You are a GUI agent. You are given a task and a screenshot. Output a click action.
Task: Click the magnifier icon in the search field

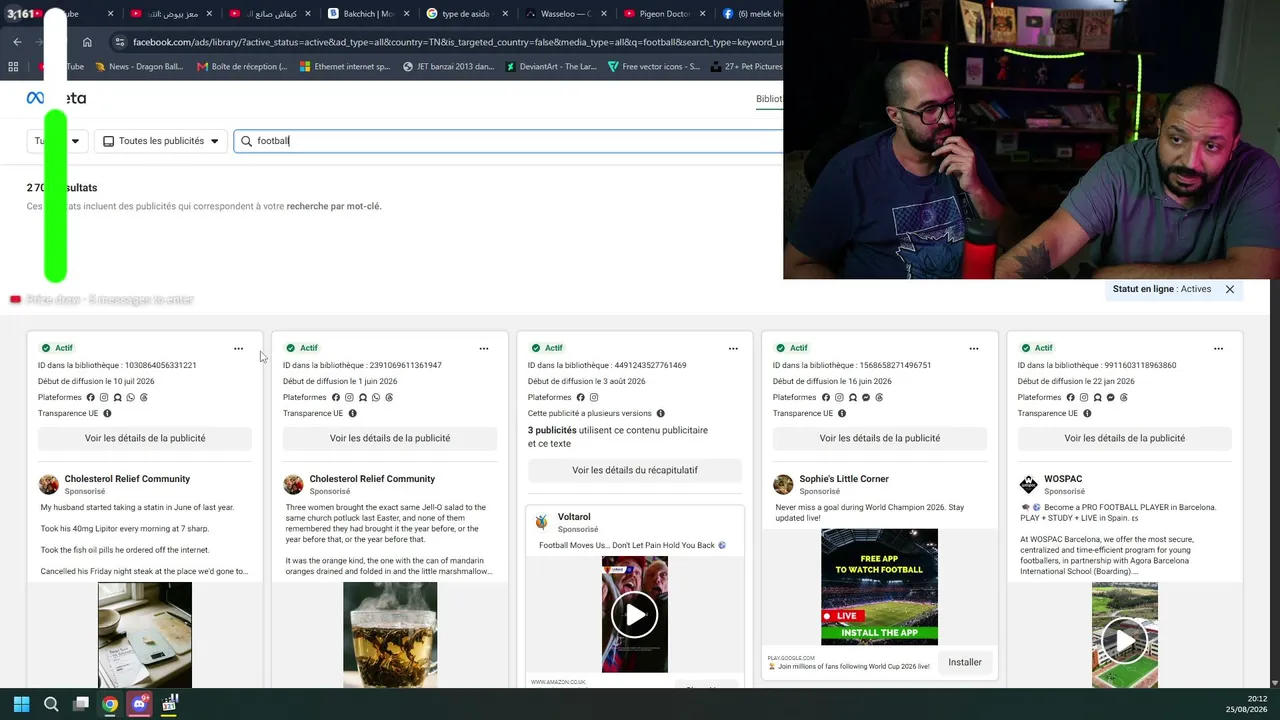[x=246, y=141]
